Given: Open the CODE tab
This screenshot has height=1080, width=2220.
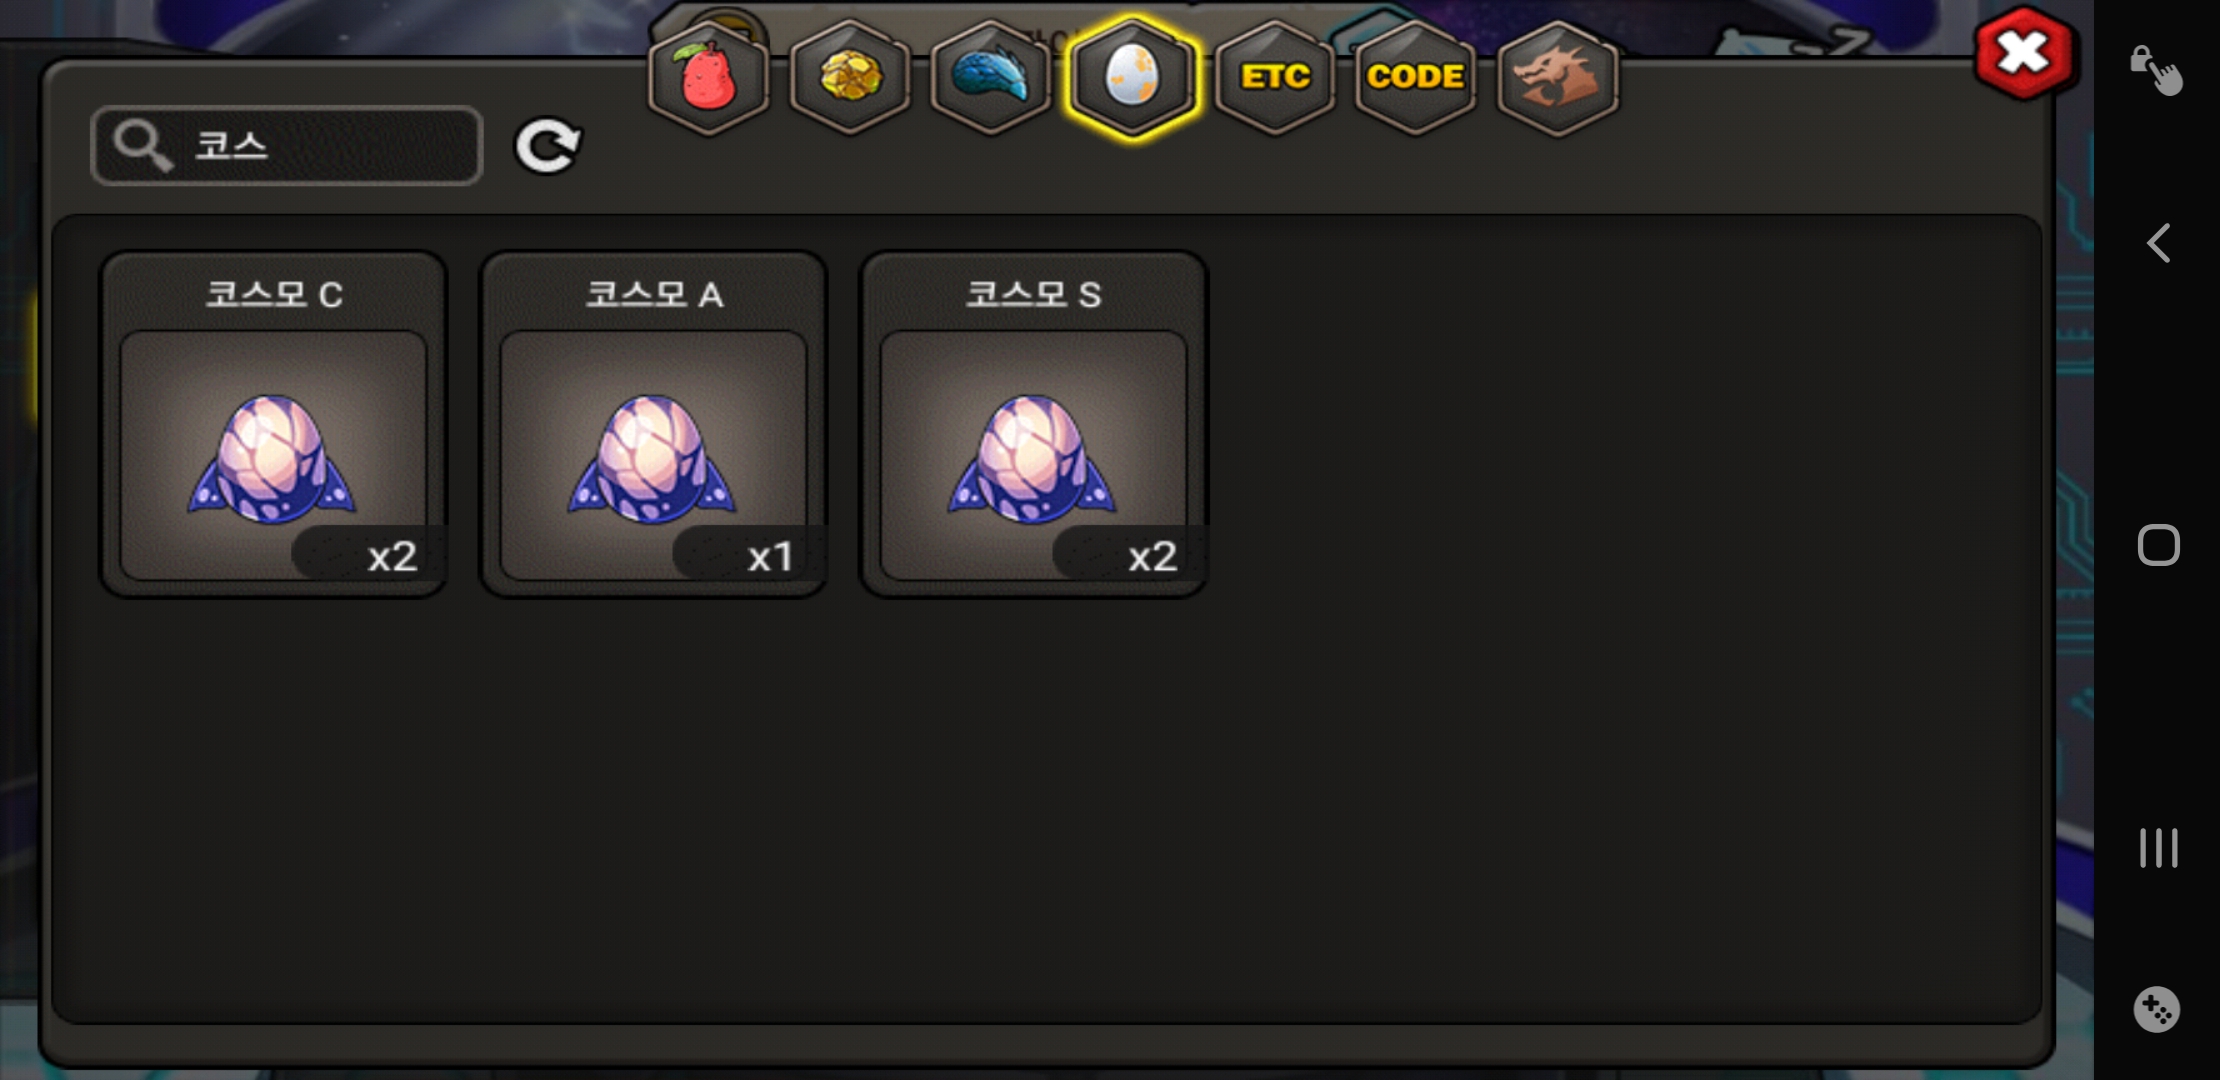Looking at the screenshot, I should pos(1415,77).
